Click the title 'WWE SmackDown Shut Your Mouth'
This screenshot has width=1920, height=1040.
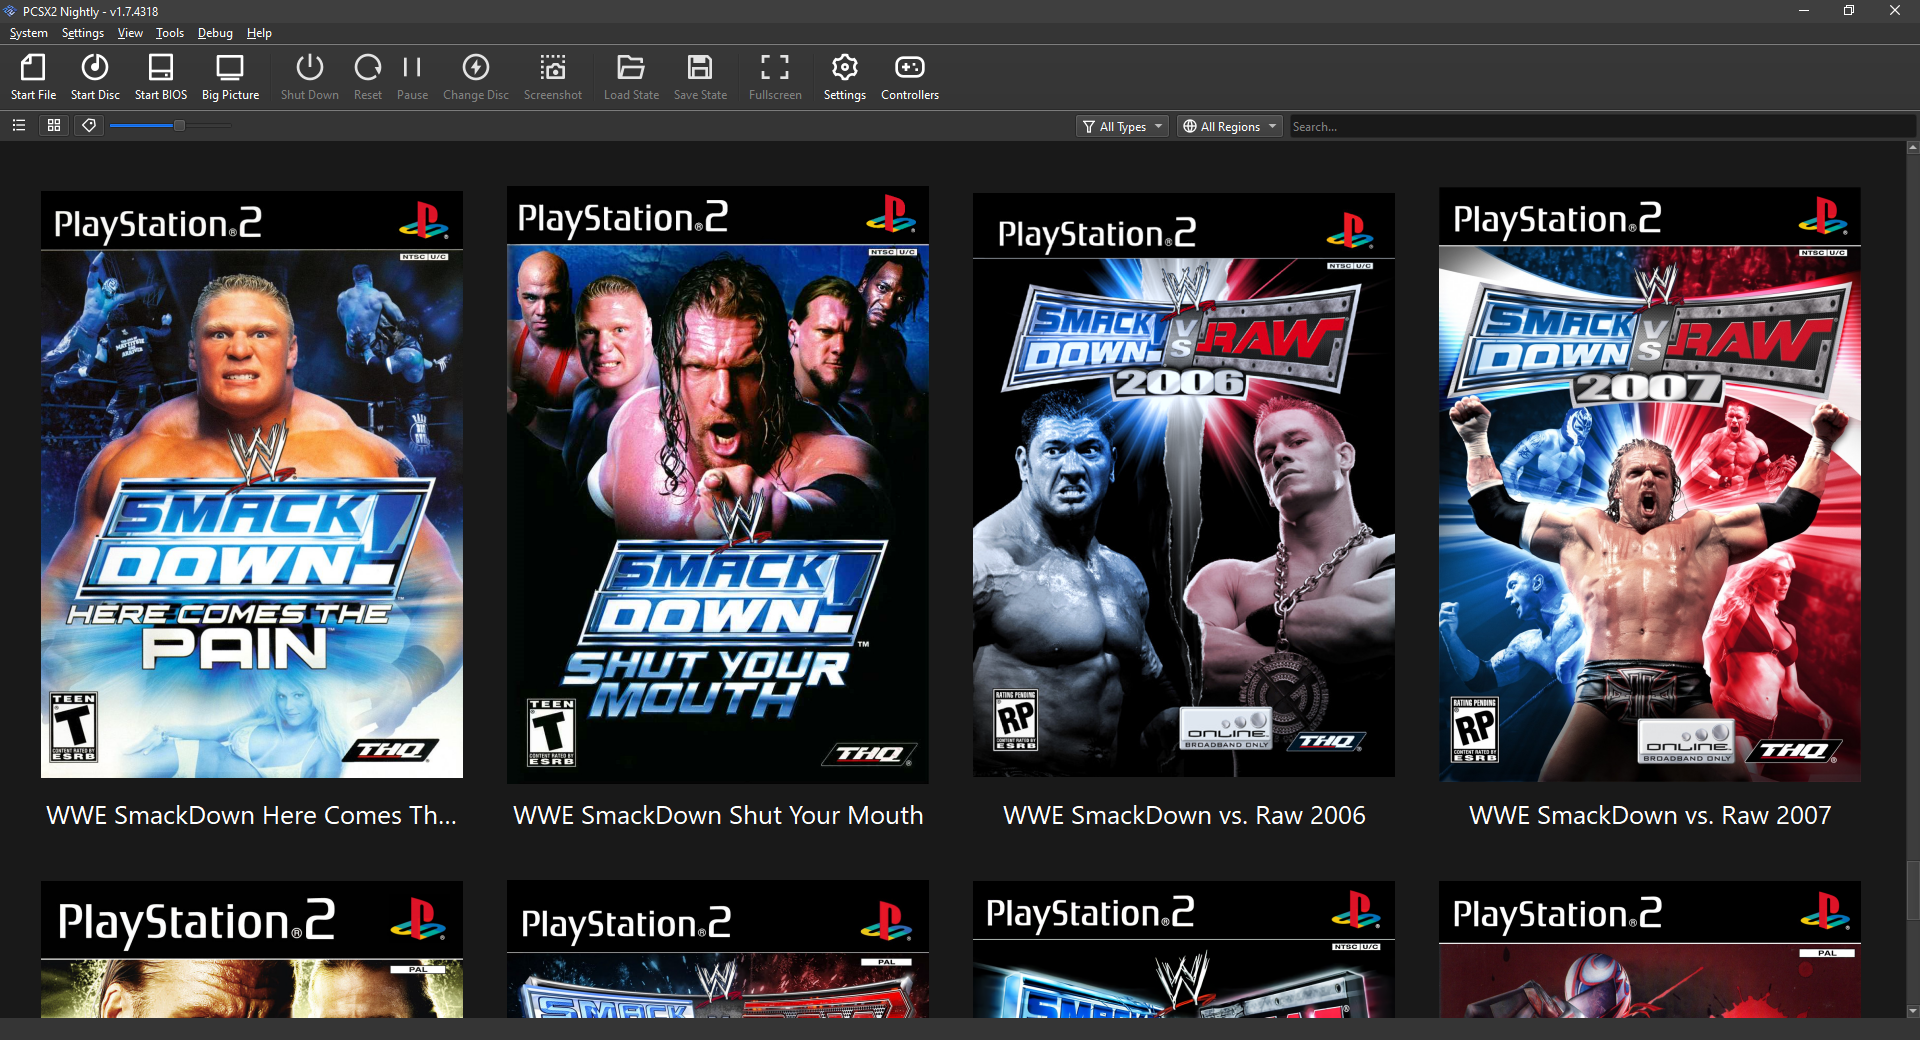coord(718,815)
